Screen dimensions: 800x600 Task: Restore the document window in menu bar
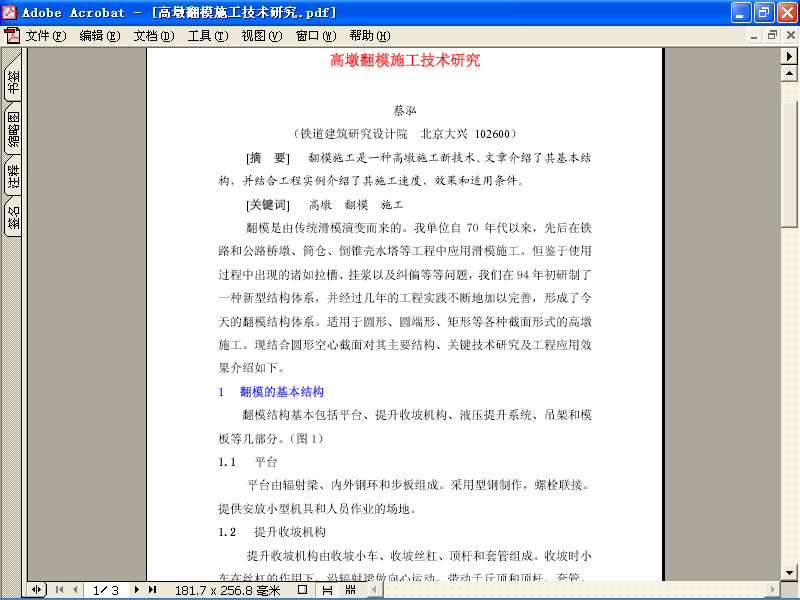pyautogui.click(x=772, y=36)
